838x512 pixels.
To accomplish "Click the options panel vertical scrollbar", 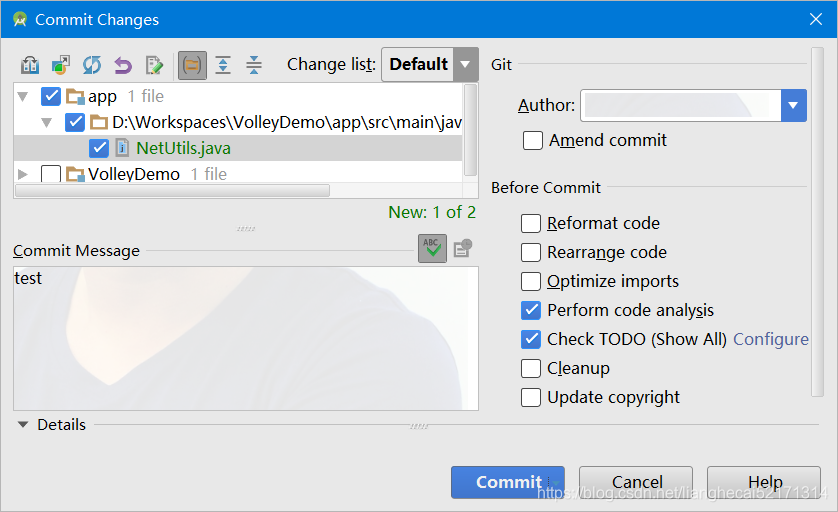I will coord(817,222).
